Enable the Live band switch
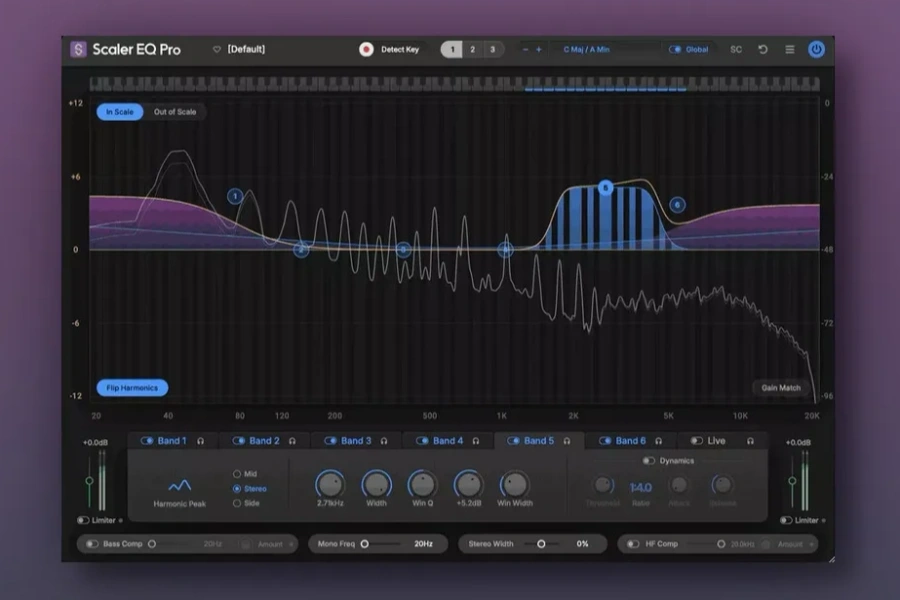 [x=696, y=441]
